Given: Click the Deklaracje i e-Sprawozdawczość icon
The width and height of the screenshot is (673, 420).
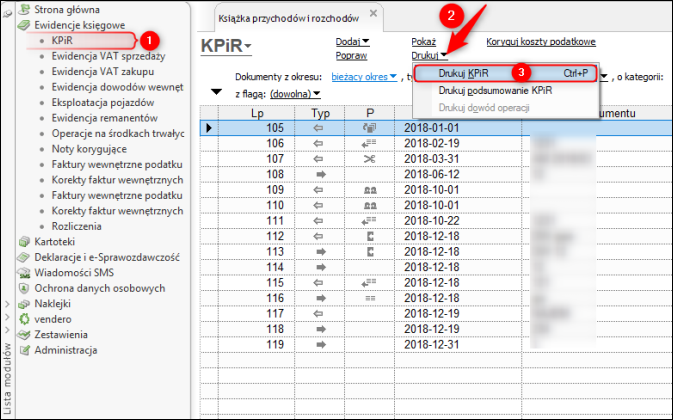Looking at the screenshot, I should pos(24,257).
